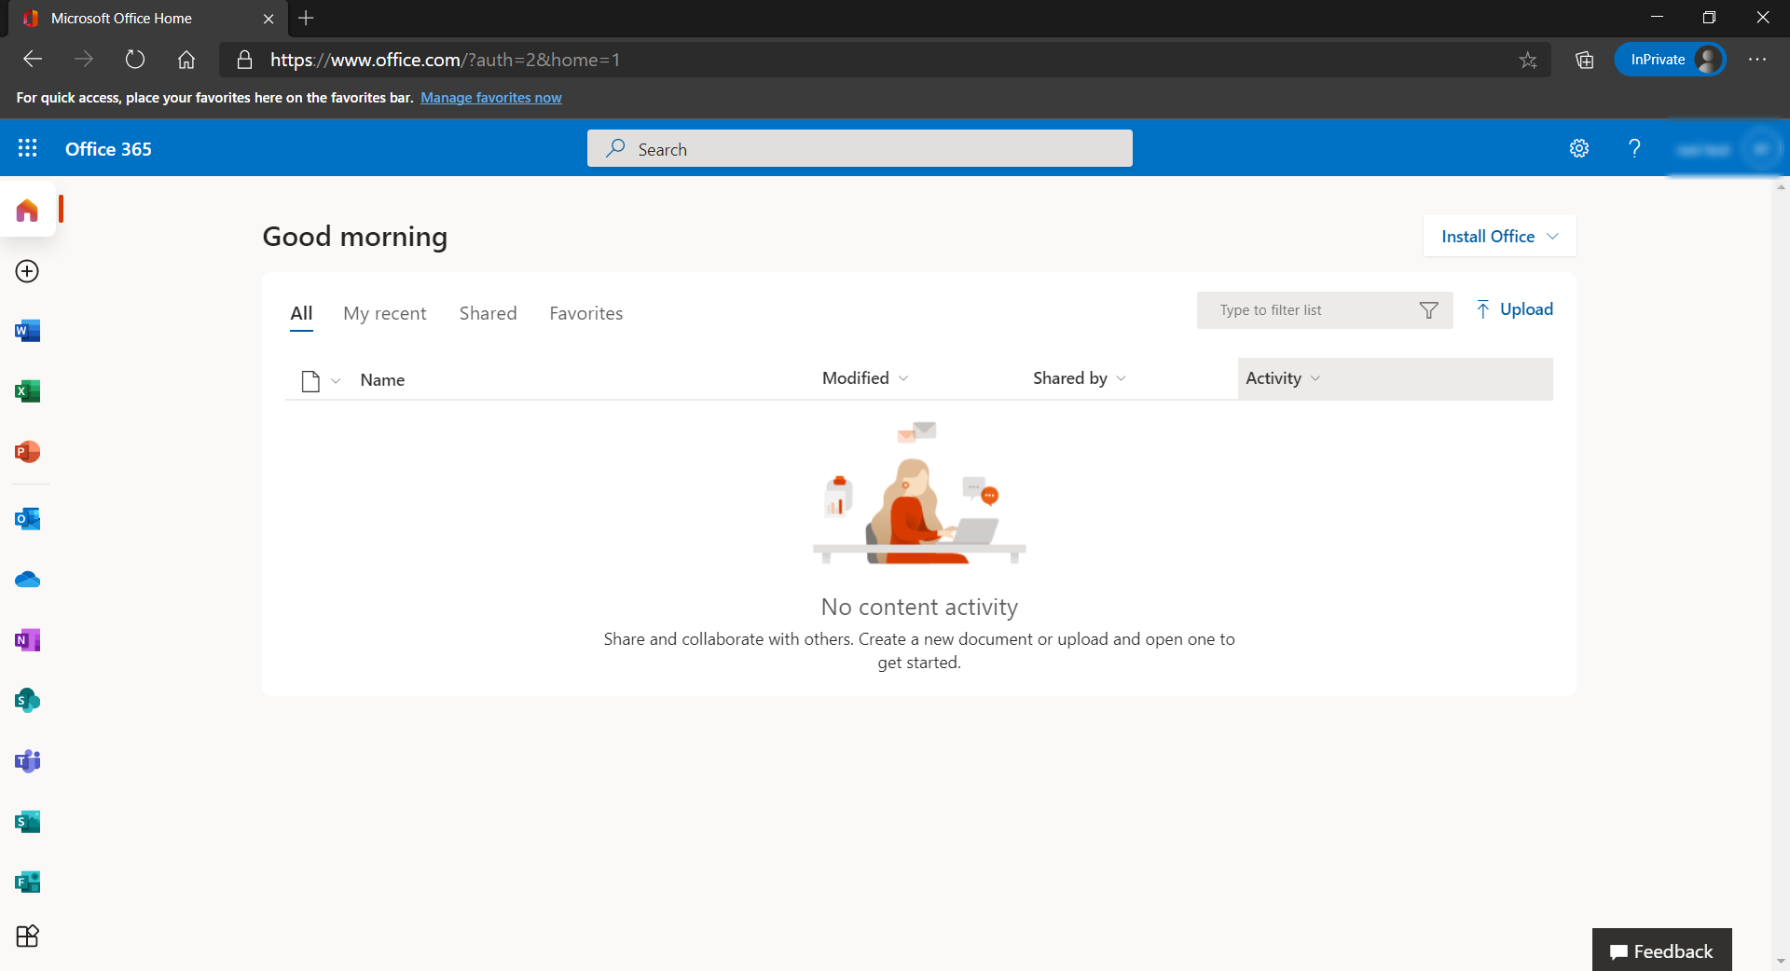Screen dimensions: 1790x971
Task: Add this page to favorites star
Action: 1528,60
